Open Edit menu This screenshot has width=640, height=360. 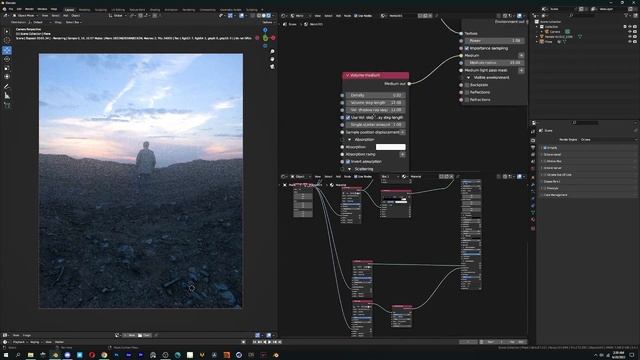click(x=19, y=9)
